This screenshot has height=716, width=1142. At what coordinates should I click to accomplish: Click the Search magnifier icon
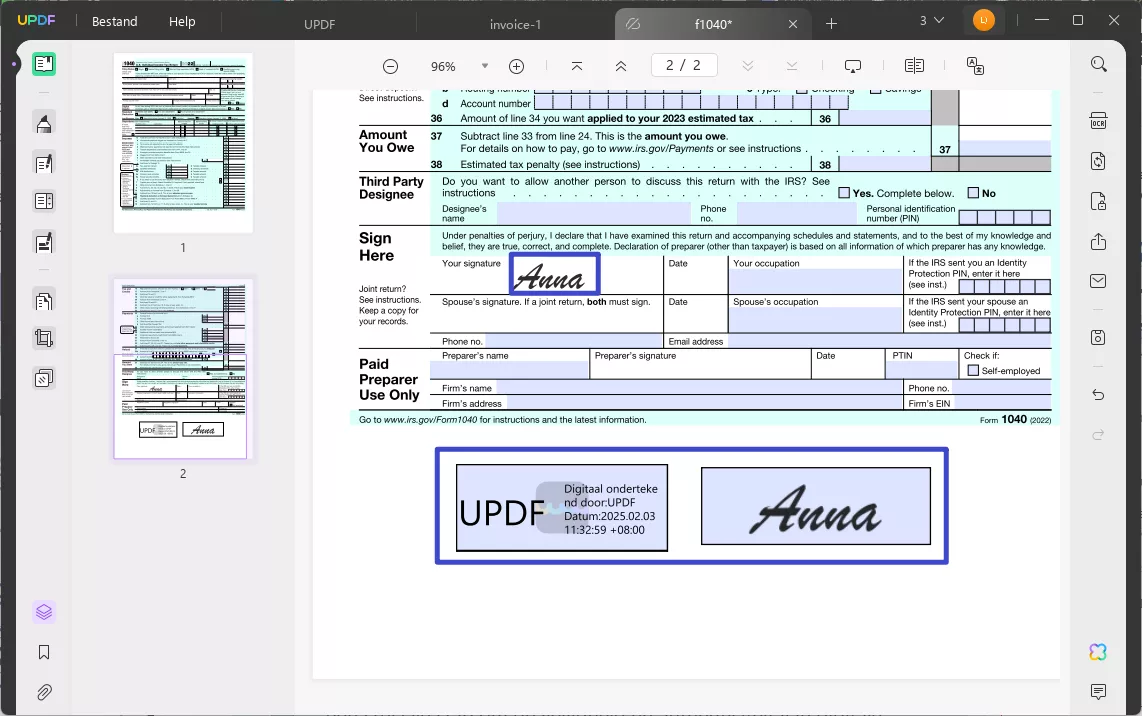(1098, 64)
